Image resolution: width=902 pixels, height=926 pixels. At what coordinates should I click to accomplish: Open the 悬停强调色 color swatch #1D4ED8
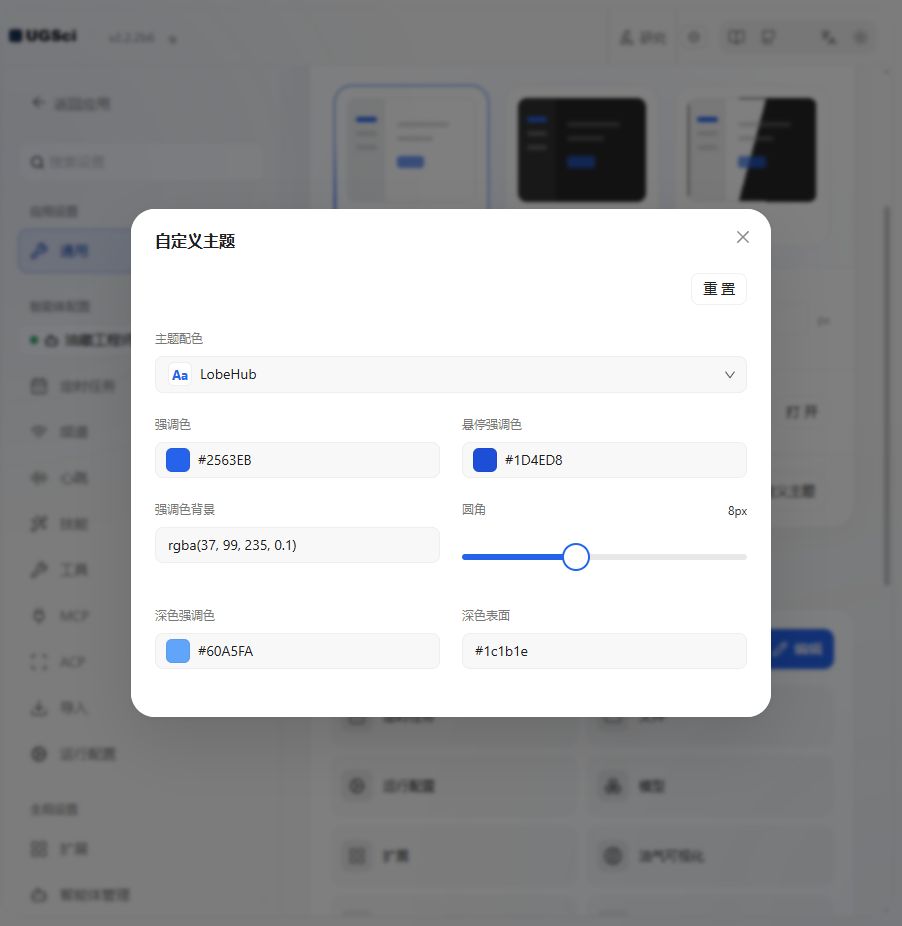(485, 460)
